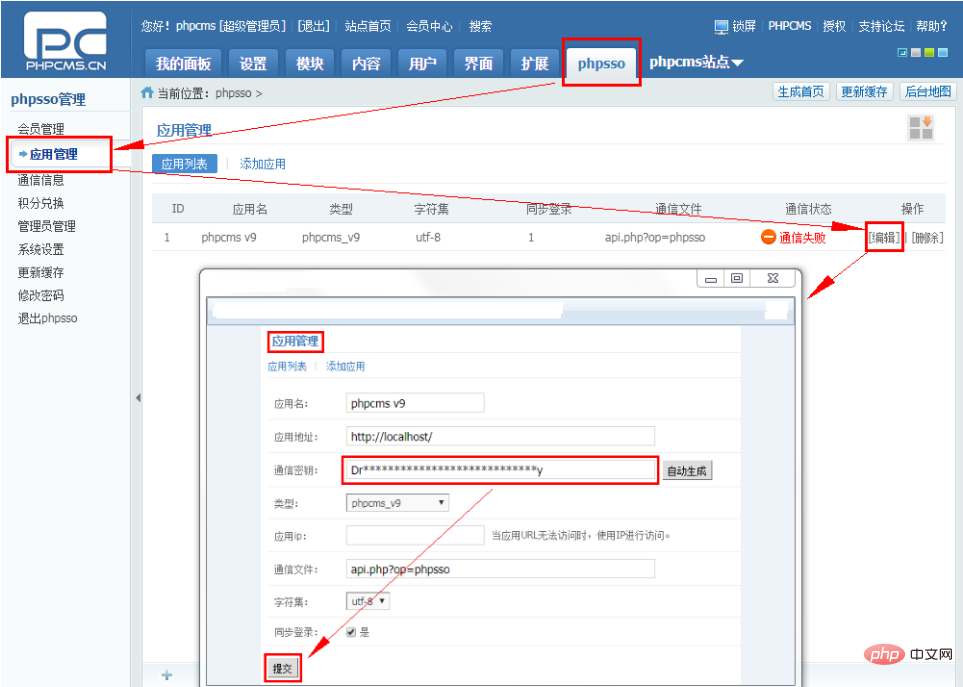Screen dimensions: 963x687
Task: Select the 应用列表 tab on main page
Action: (x=184, y=164)
